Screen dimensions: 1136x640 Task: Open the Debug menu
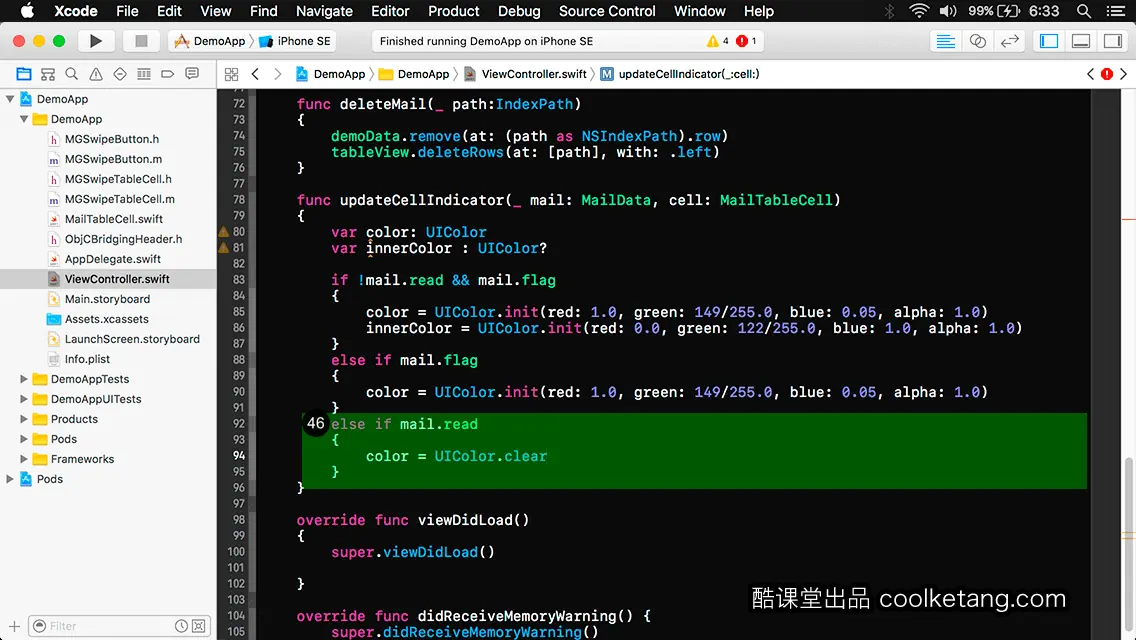(x=519, y=11)
